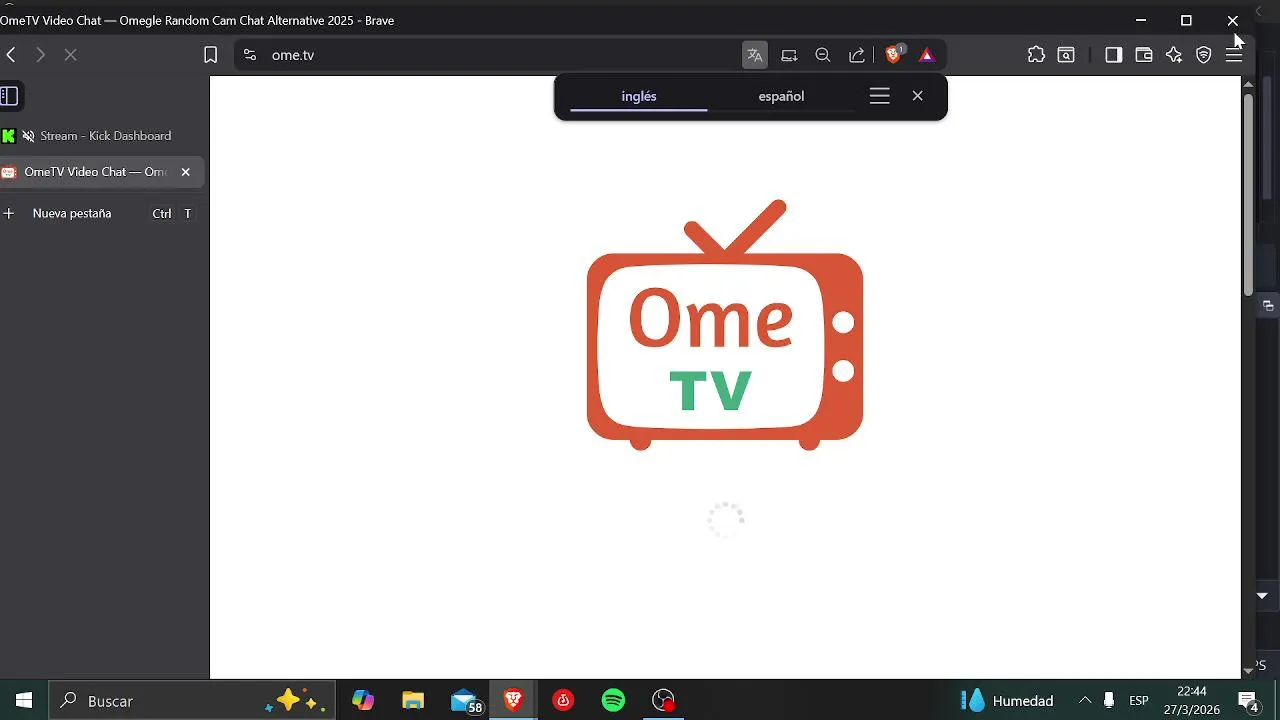Click the OmeTV logo image
Screen dimensions: 1280x720
tap(725, 325)
